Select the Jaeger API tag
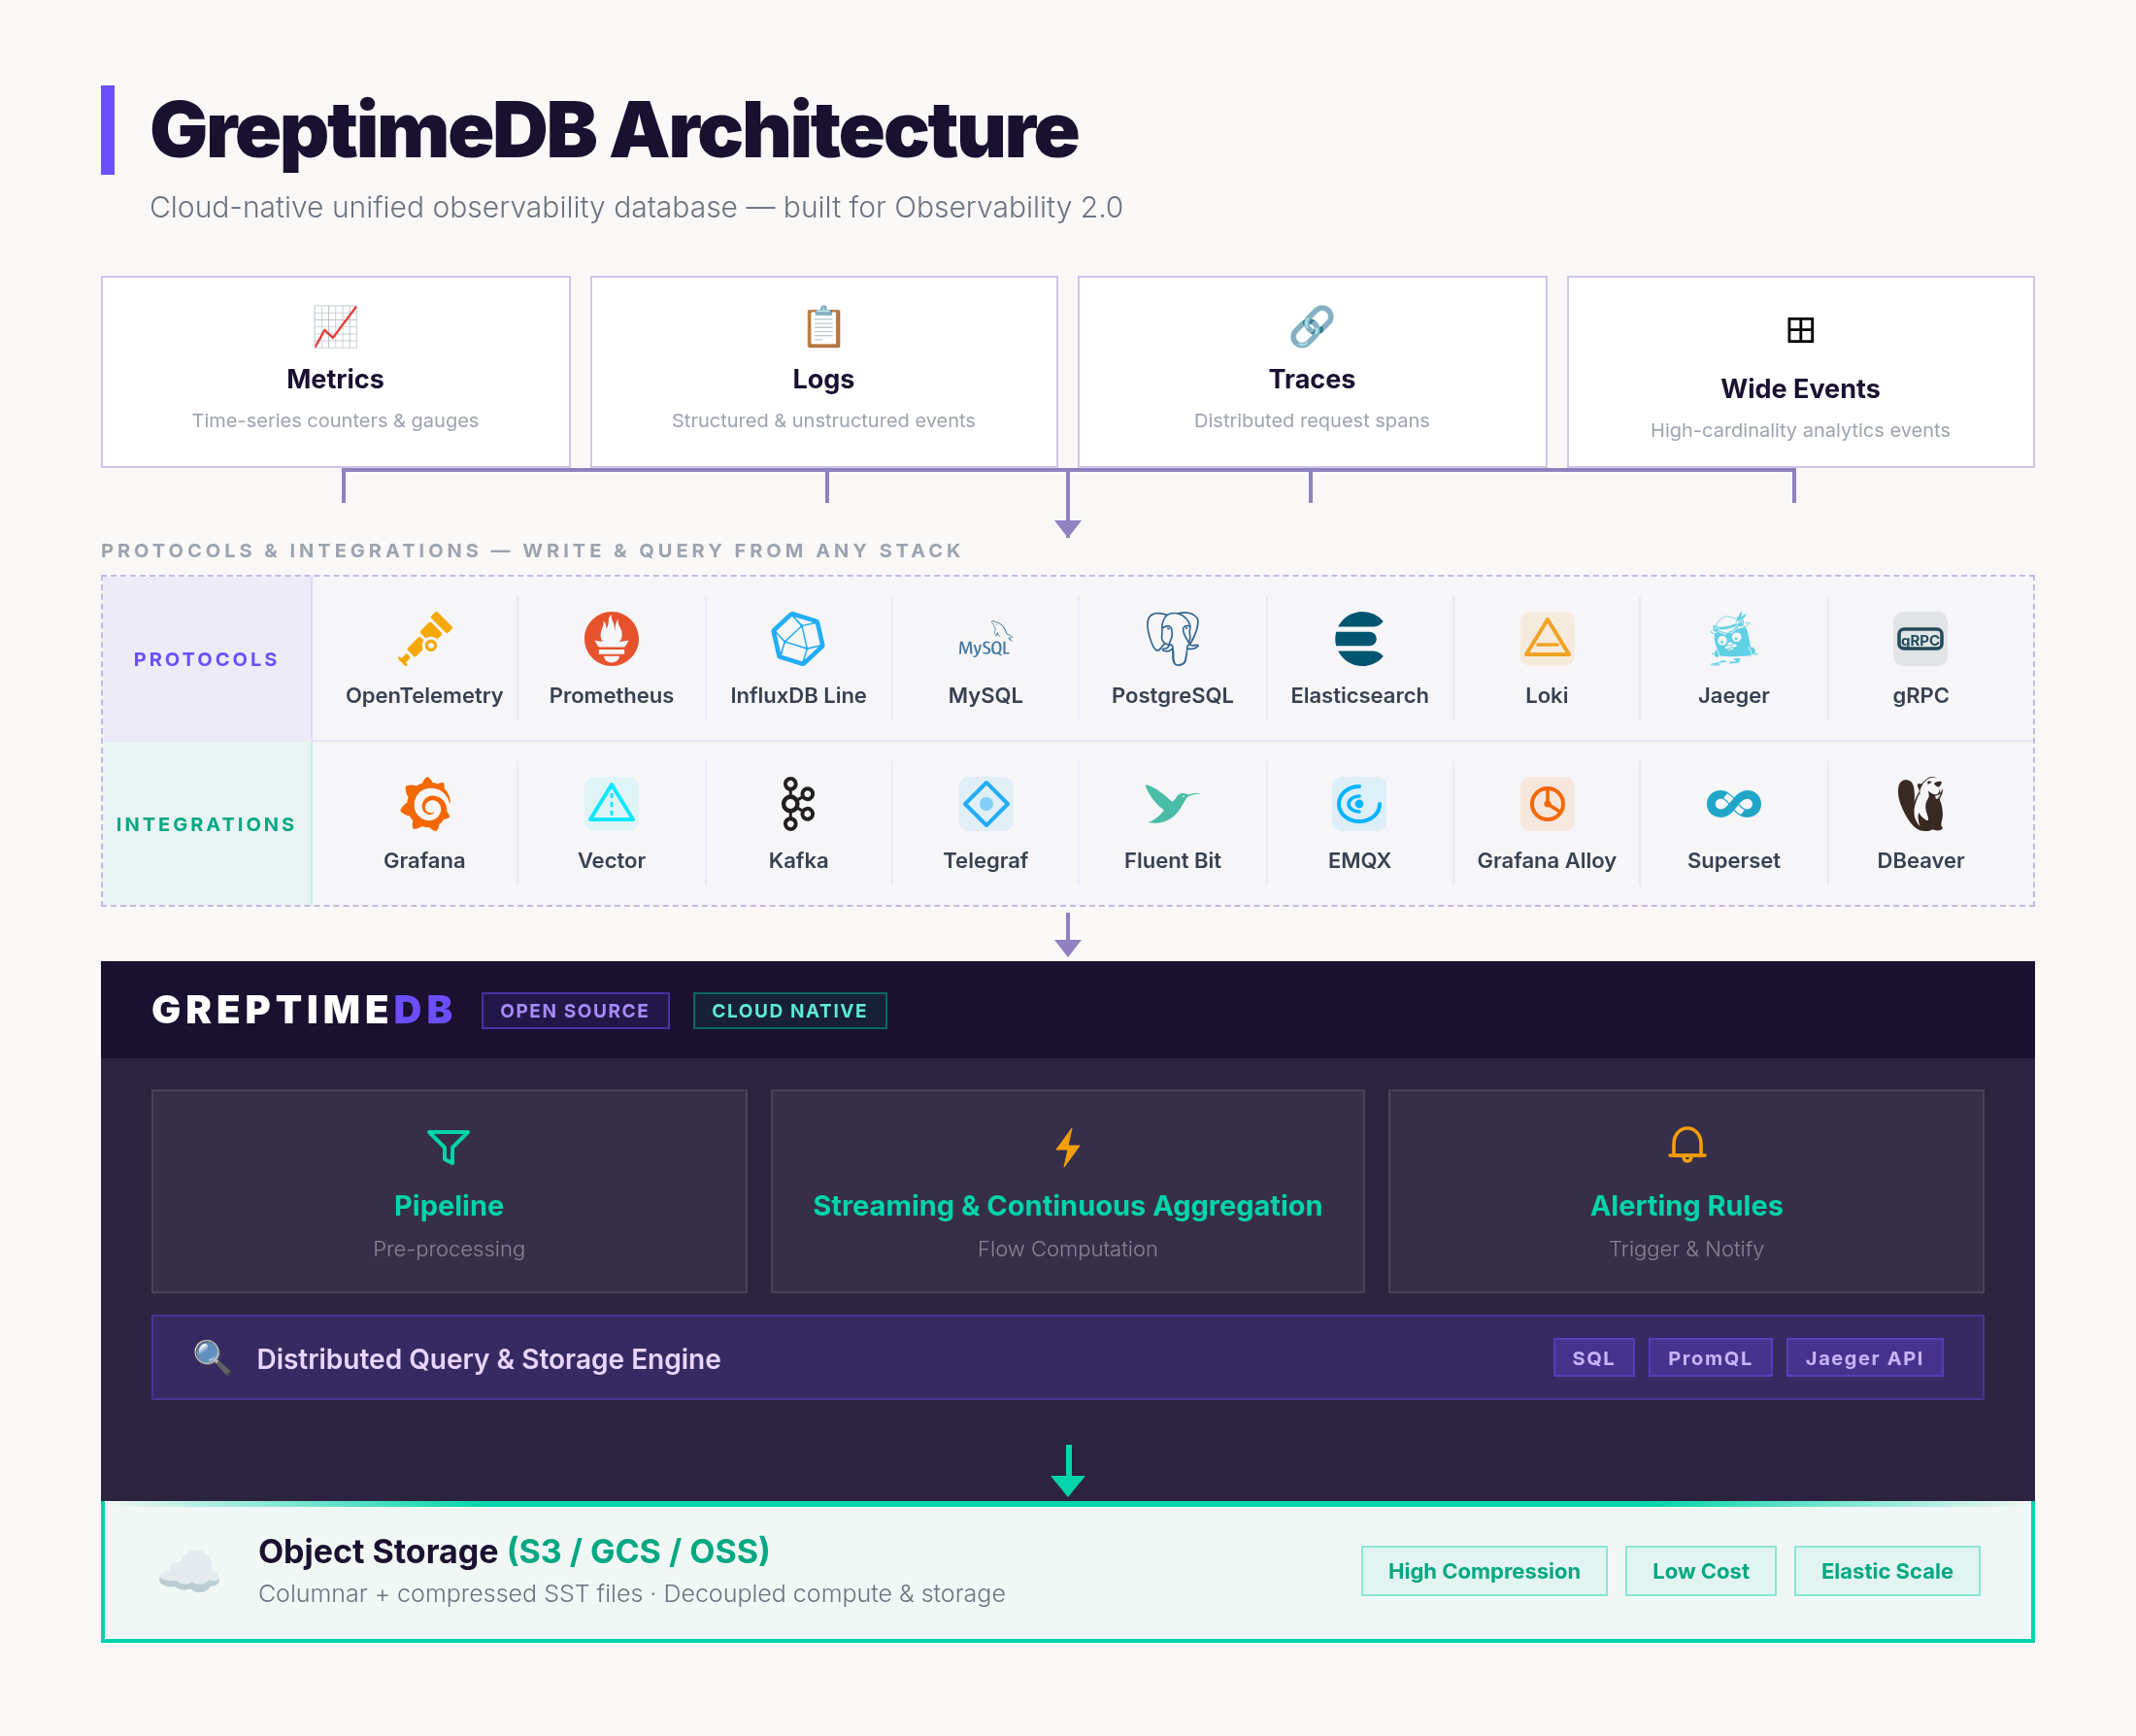This screenshot has height=1736, width=2136. tap(1864, 1357)
